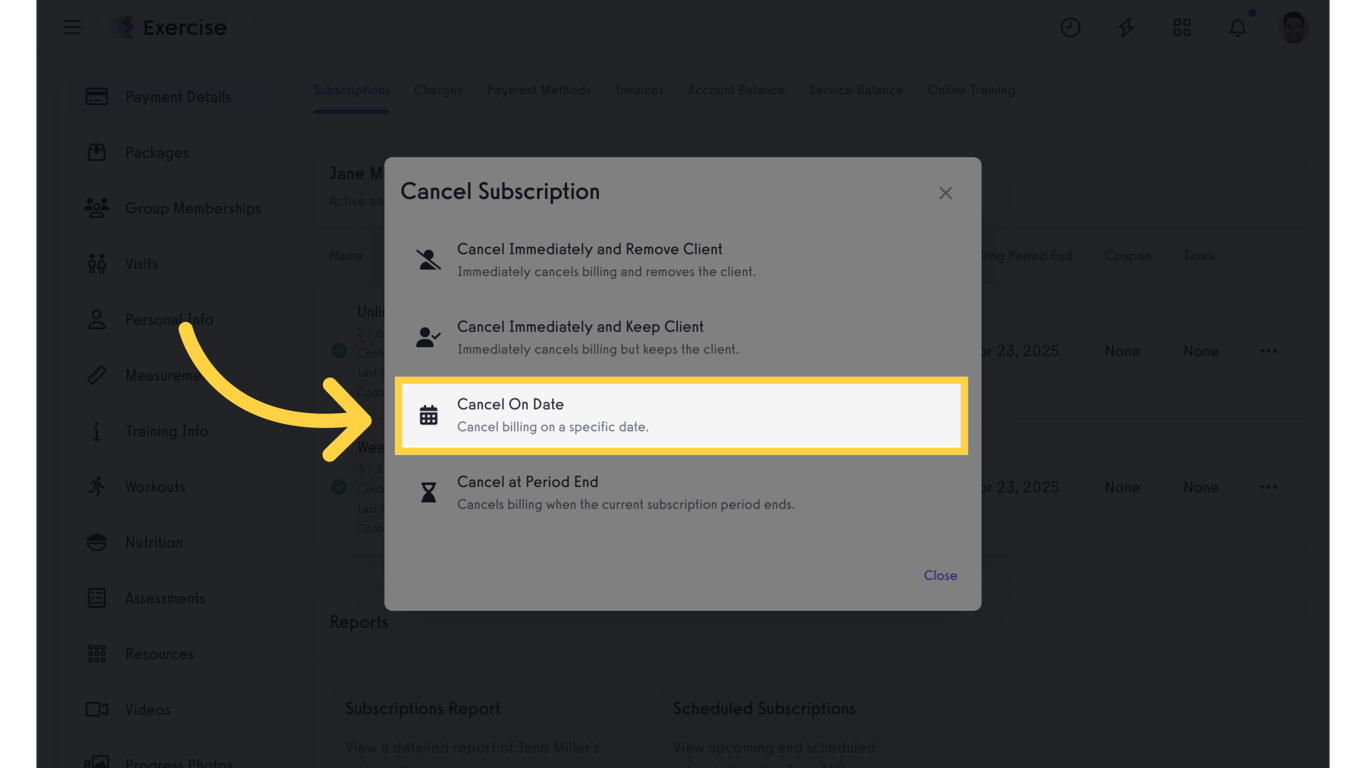Open the lightning bolt quick actions

(x=1126, y=28)
